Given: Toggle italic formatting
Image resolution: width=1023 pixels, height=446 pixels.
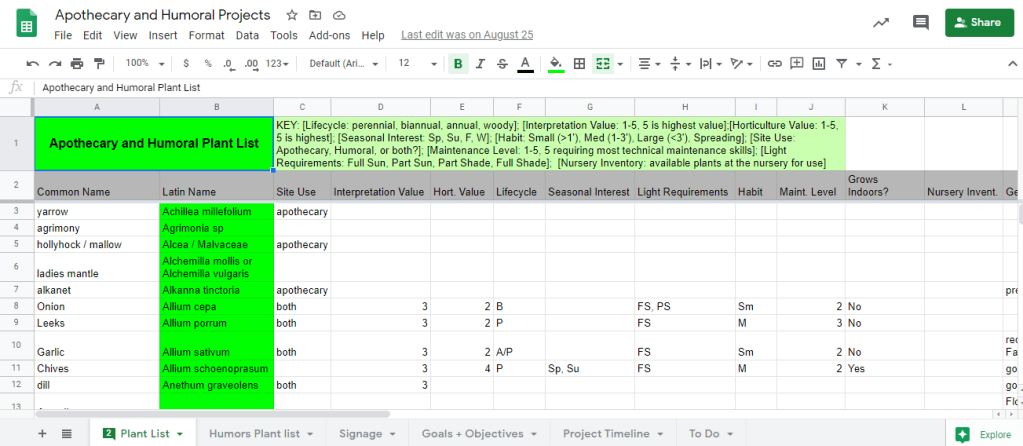Looking at the screenshot, I should pos(480,63).
